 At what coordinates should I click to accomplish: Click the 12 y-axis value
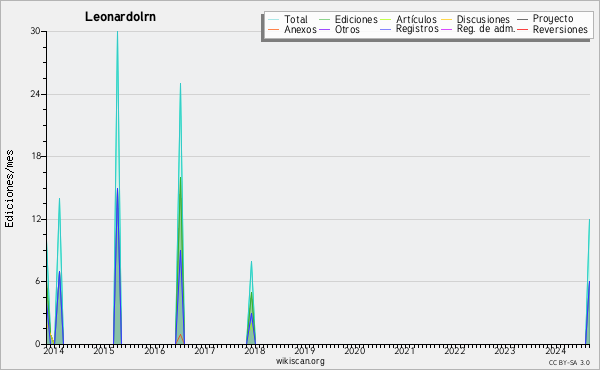(36, 219)
